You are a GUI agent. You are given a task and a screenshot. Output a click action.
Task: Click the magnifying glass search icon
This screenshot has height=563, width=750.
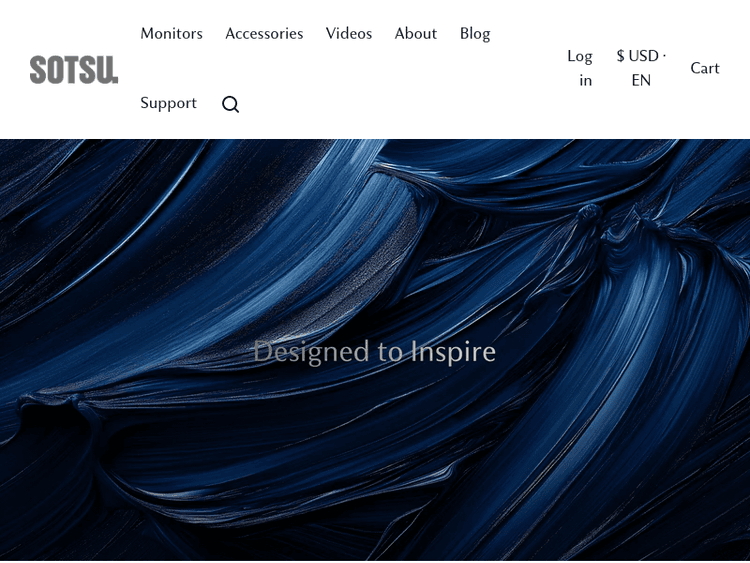point(230,104)
